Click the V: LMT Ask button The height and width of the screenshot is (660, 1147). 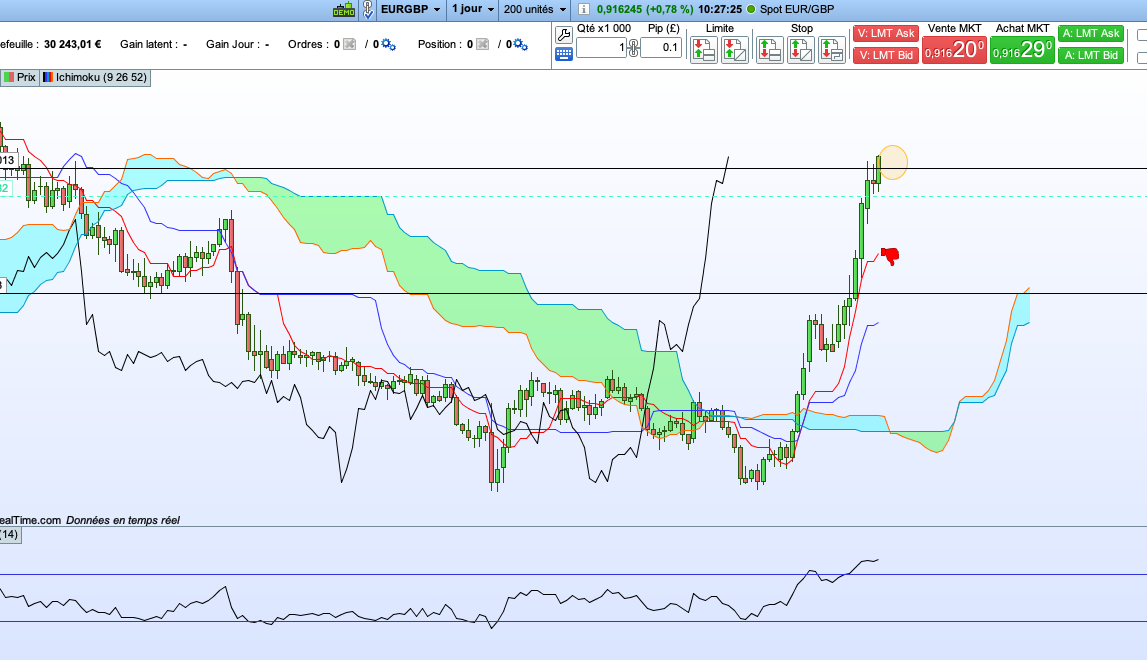886,34
